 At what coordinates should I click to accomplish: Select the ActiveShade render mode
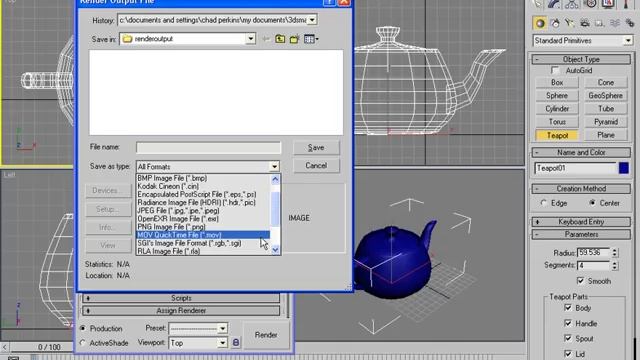83,343
